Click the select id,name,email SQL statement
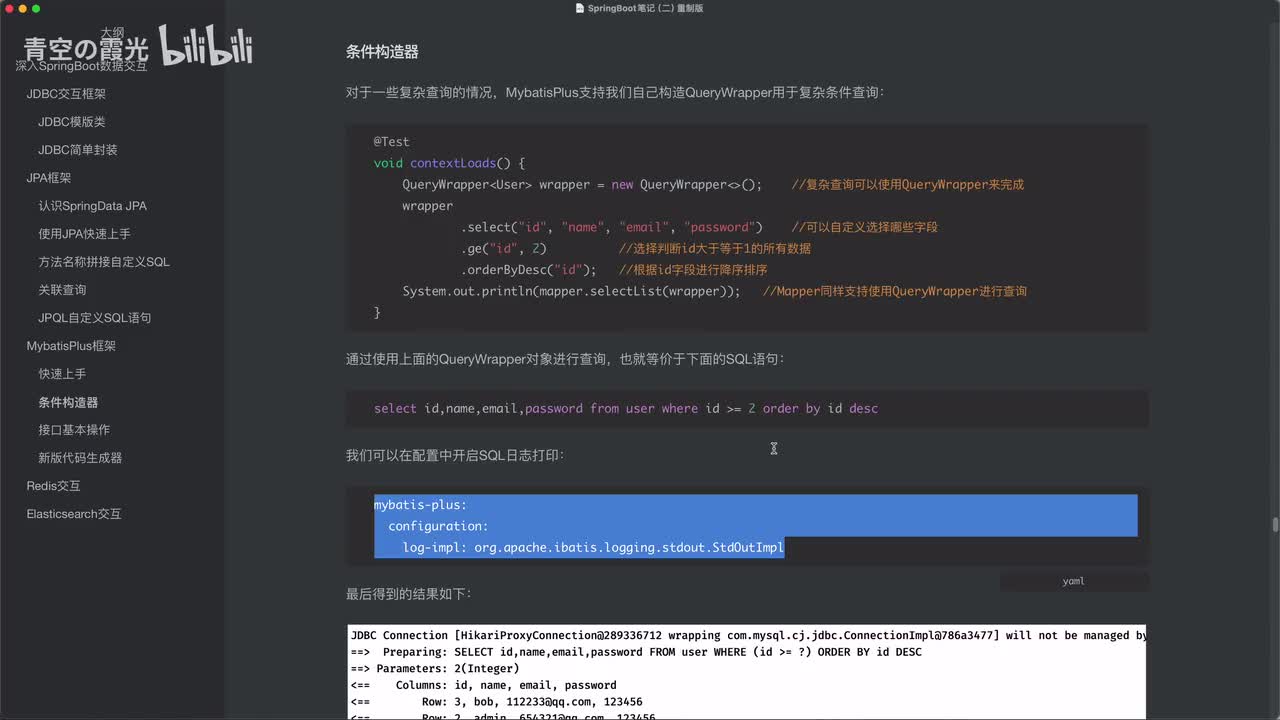The width and height of the screenshot is (1280, 720). coord(626,409)
